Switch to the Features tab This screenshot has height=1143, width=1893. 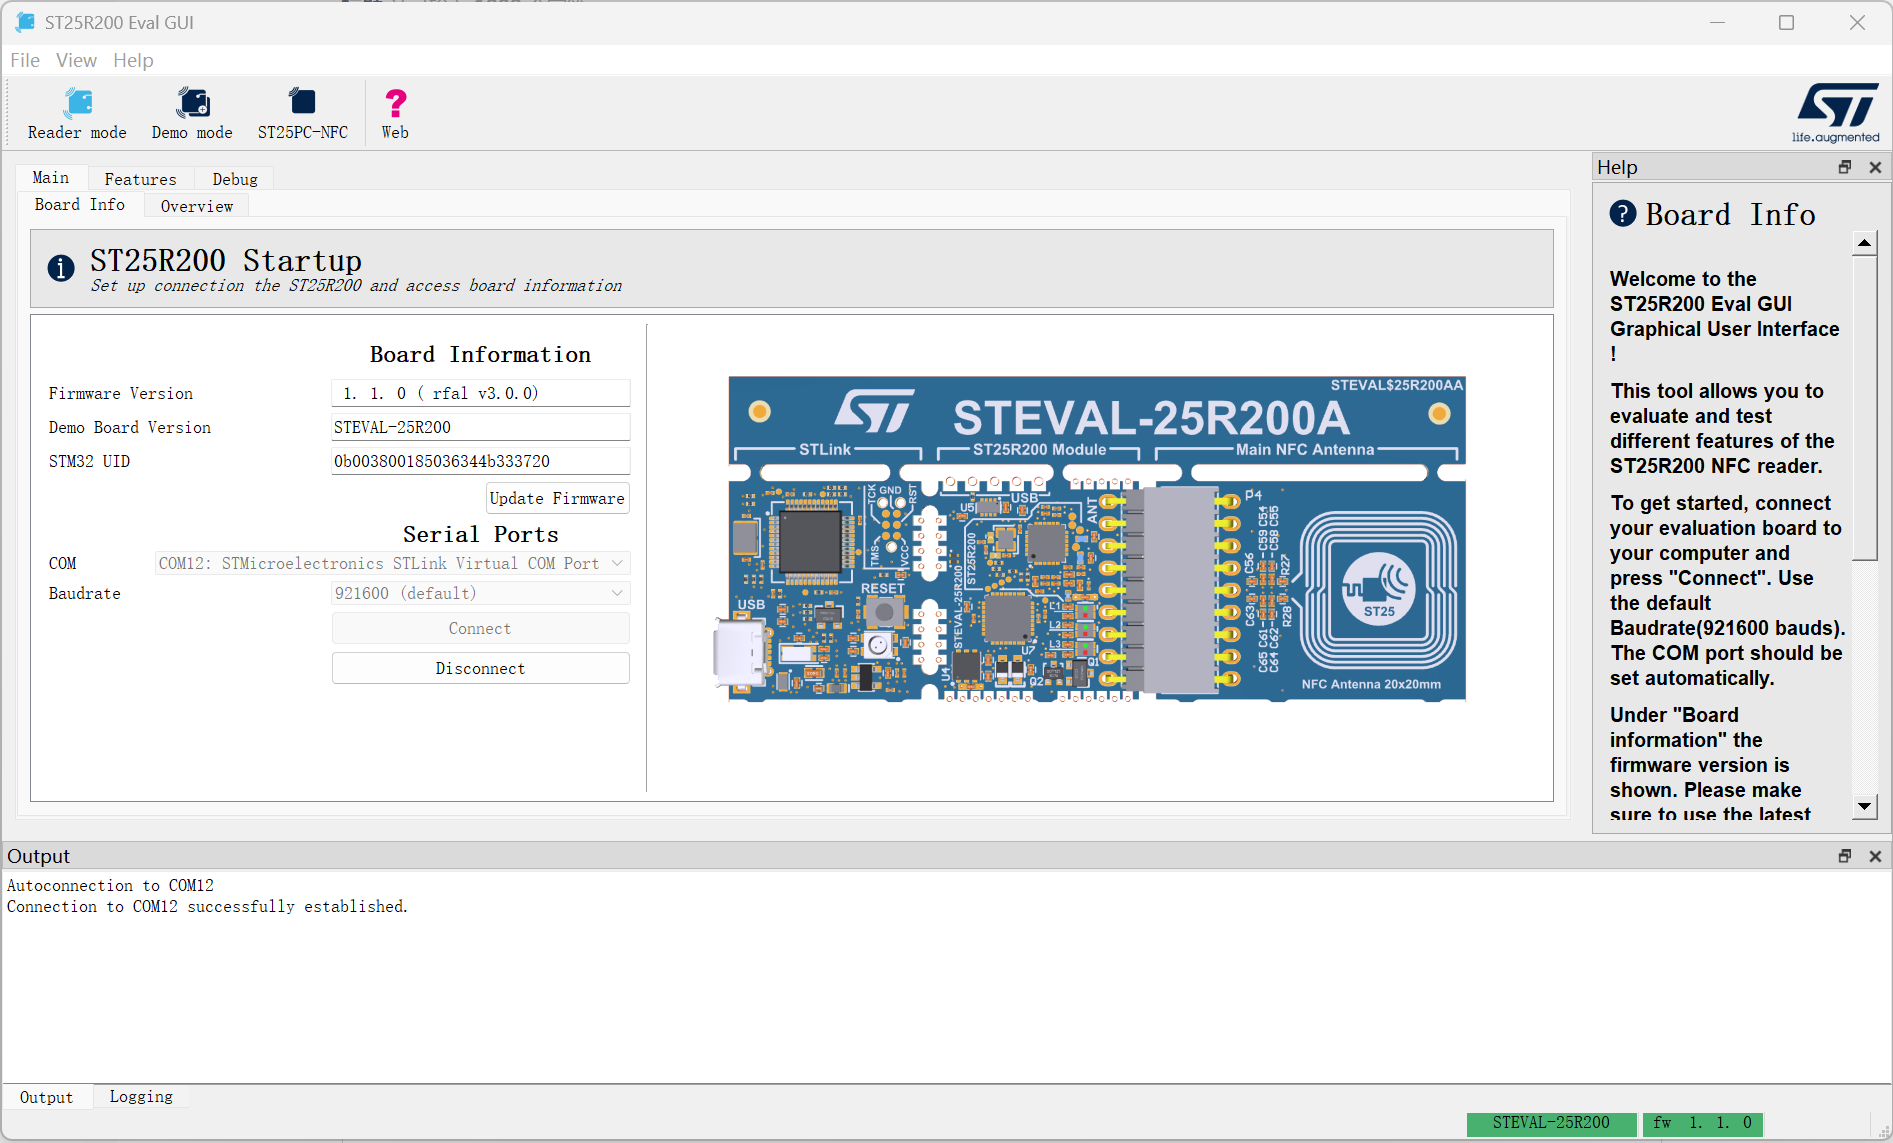[x=141, y=179]
